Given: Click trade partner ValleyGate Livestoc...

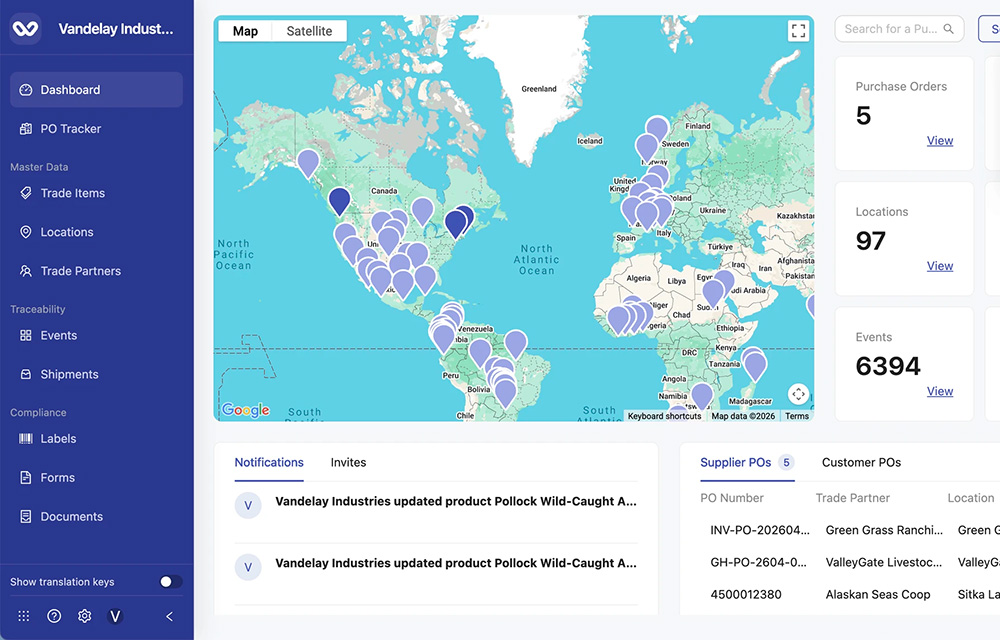Looking at the screenshot, I should tap(883, 562).
